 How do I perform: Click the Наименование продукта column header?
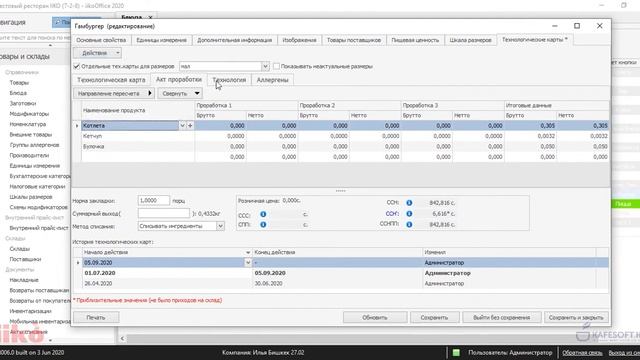(x=138, y=110)
